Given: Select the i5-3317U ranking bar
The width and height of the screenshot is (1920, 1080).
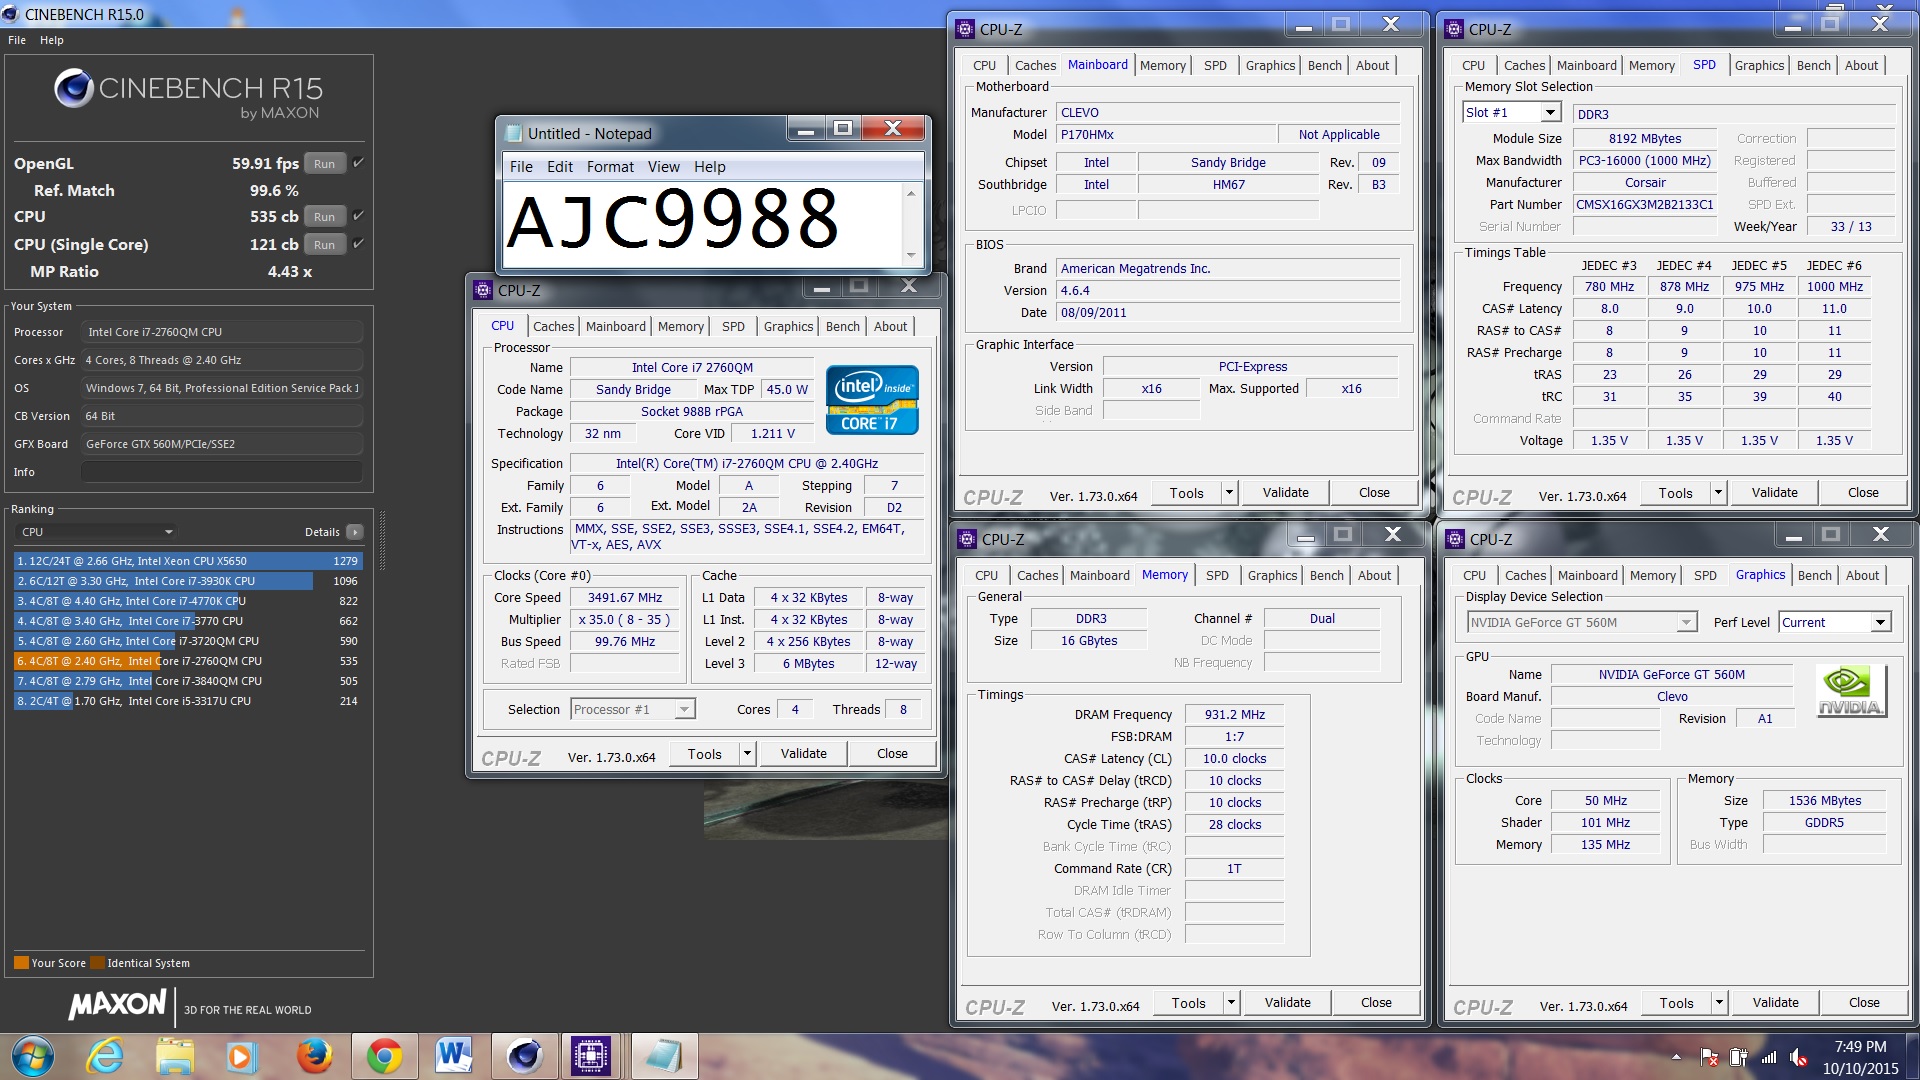Looking at the screenshot, I should (x=188, y=701).
